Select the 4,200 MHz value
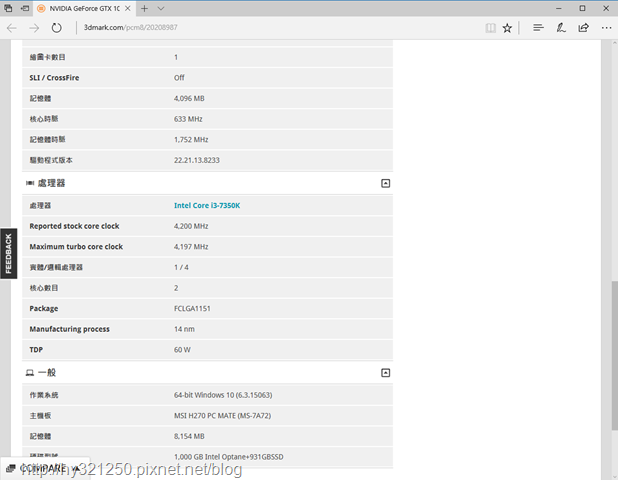This screenshot has width=618, height=480. click(191, 226)
